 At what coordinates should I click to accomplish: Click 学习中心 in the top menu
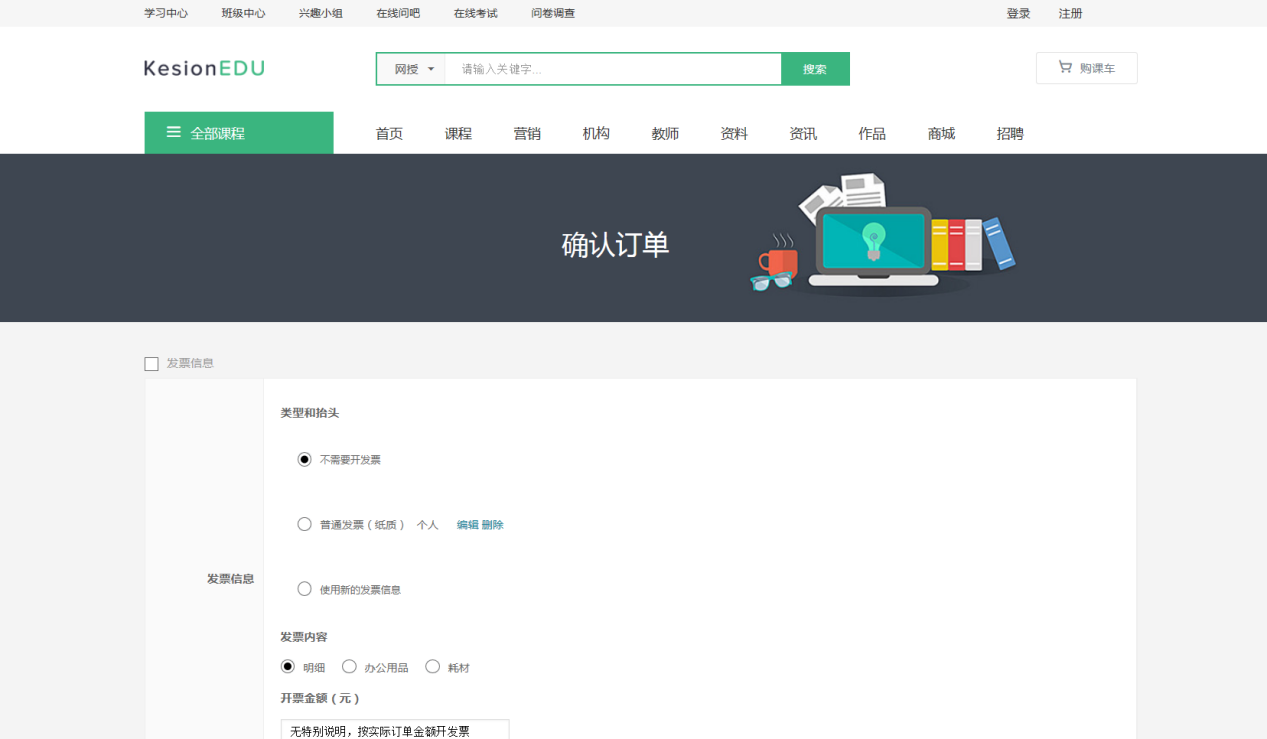(x=166, y=13)
